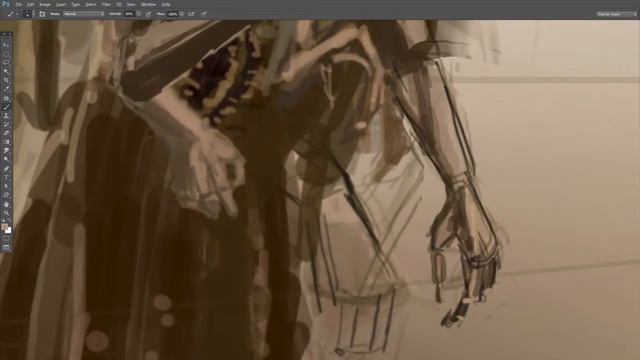Open the Filter menu

(x=106, y=4)
